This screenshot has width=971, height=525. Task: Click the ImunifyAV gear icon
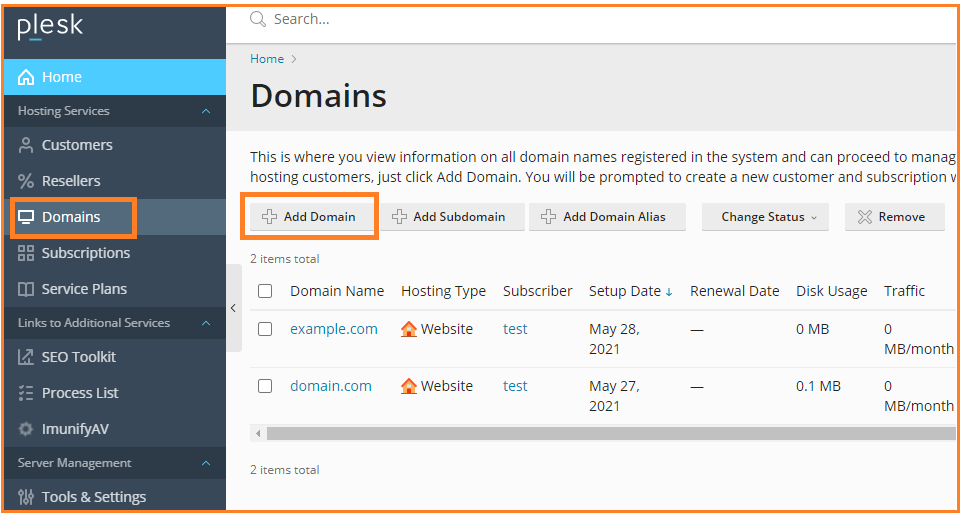tap(26, 428)
